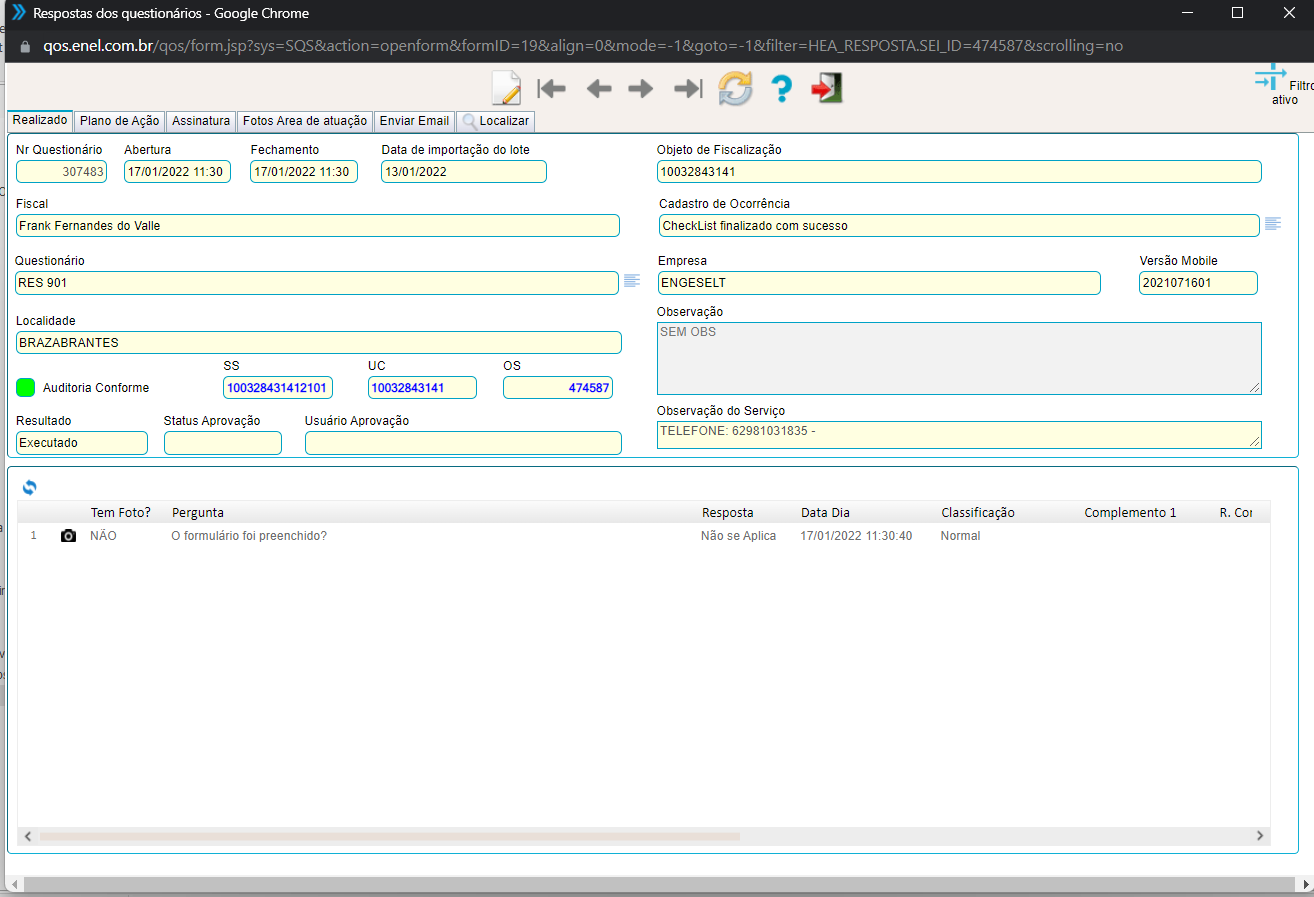Go to first record arrow

[551, 88]
